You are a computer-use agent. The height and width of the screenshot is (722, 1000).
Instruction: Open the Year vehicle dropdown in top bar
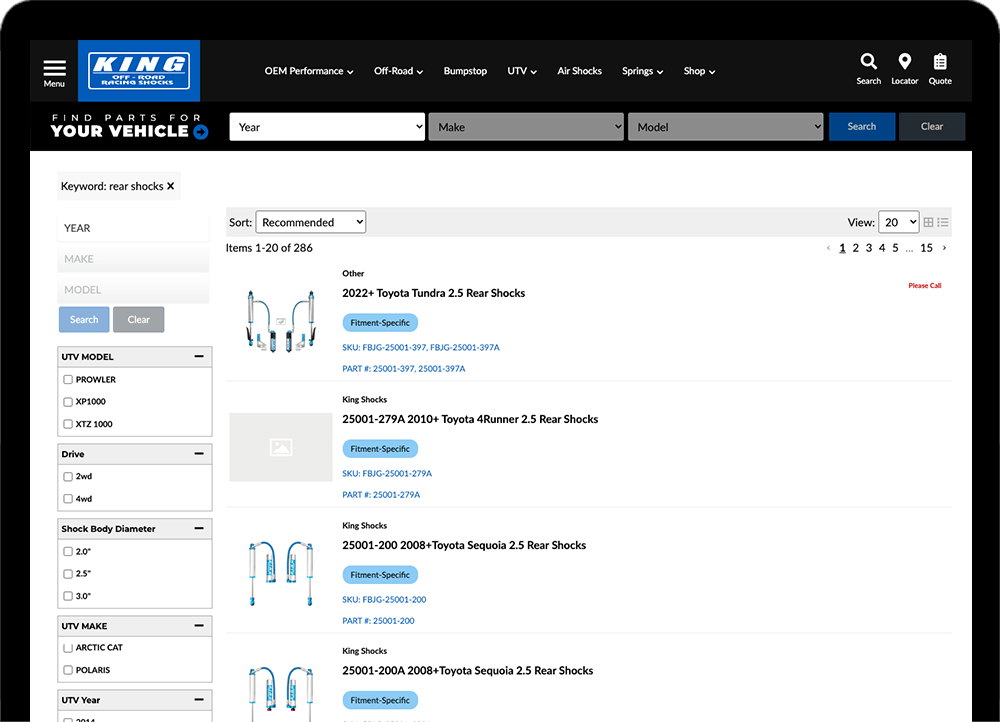(327, 127)
